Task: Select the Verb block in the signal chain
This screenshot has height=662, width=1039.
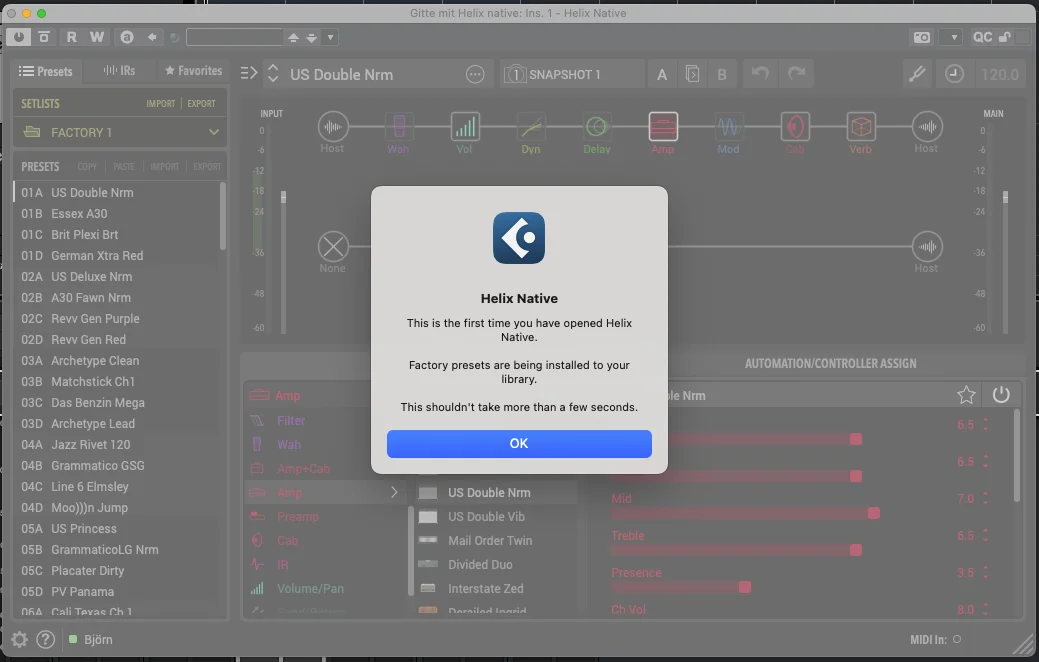Action: coord(861,127)
